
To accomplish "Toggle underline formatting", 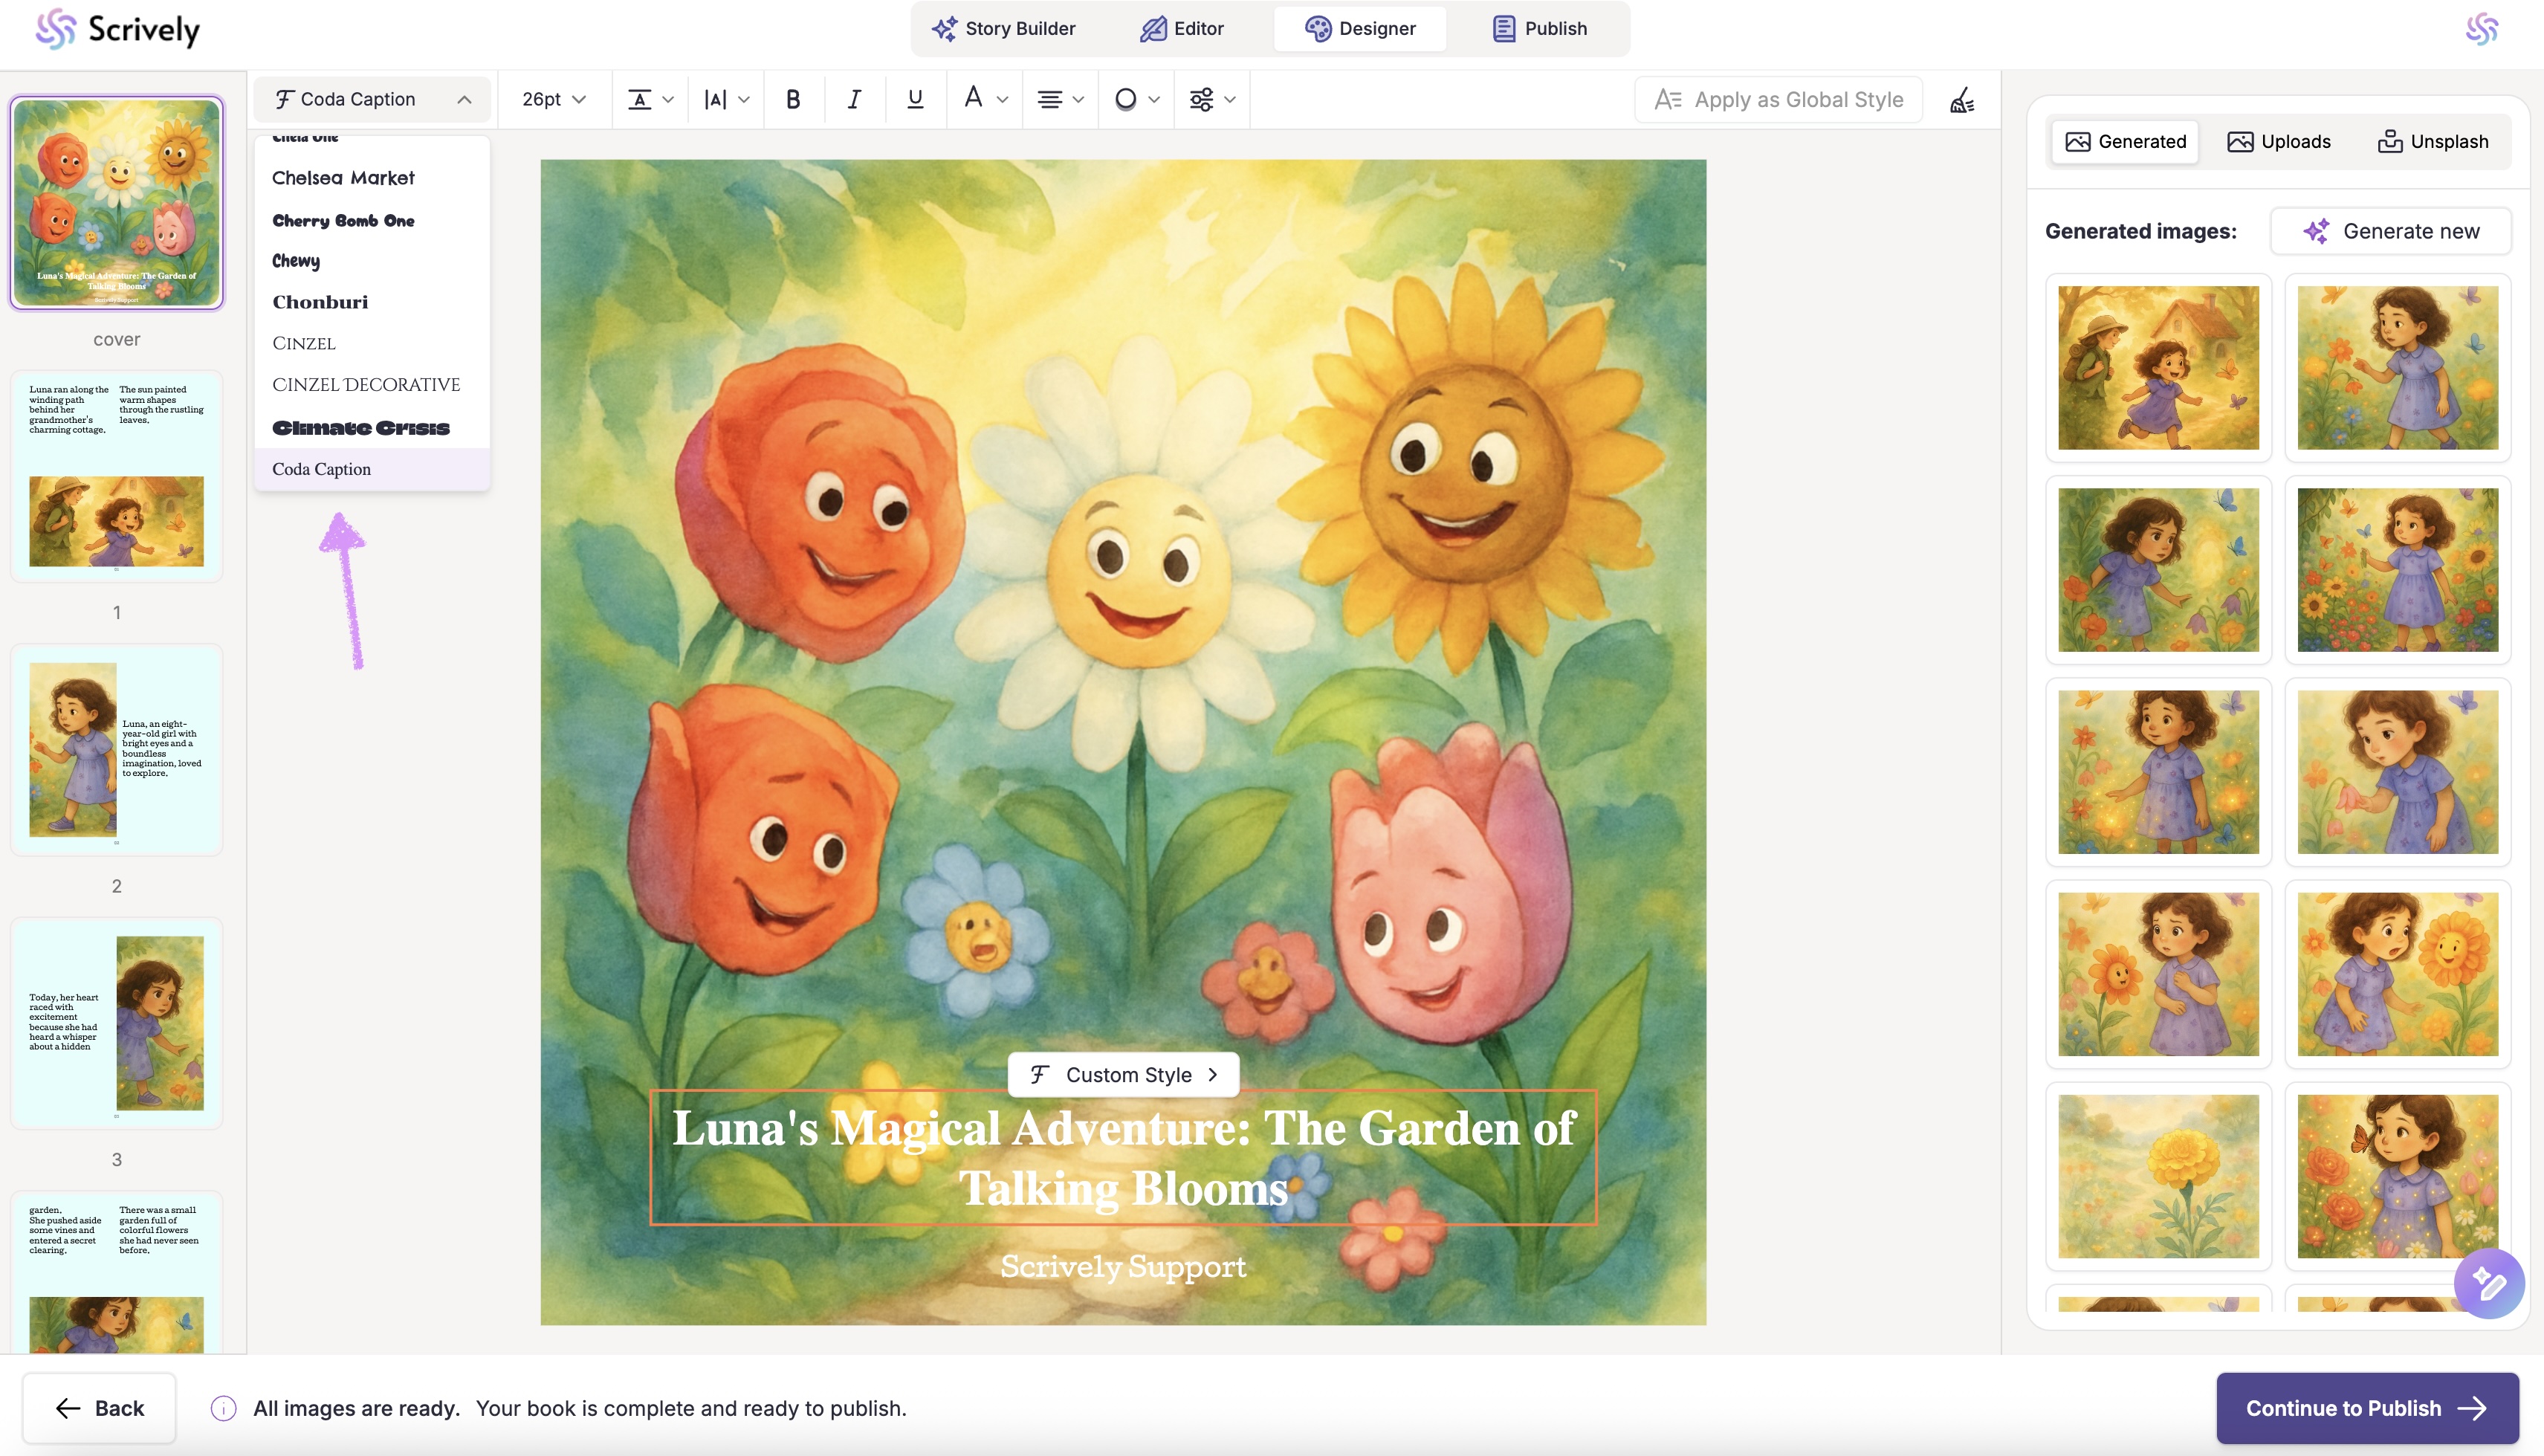I will click(914, 99).
